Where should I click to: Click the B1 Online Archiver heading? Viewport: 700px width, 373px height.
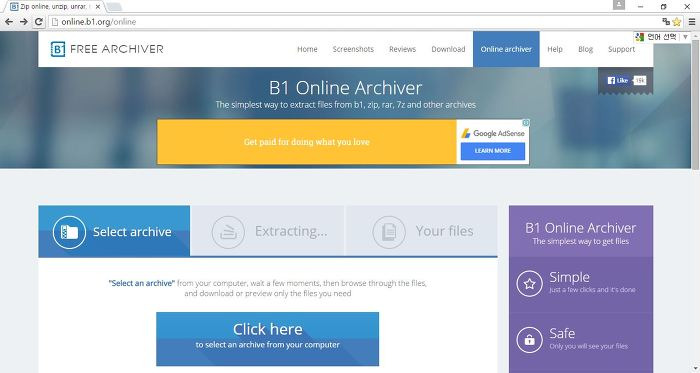346,87
